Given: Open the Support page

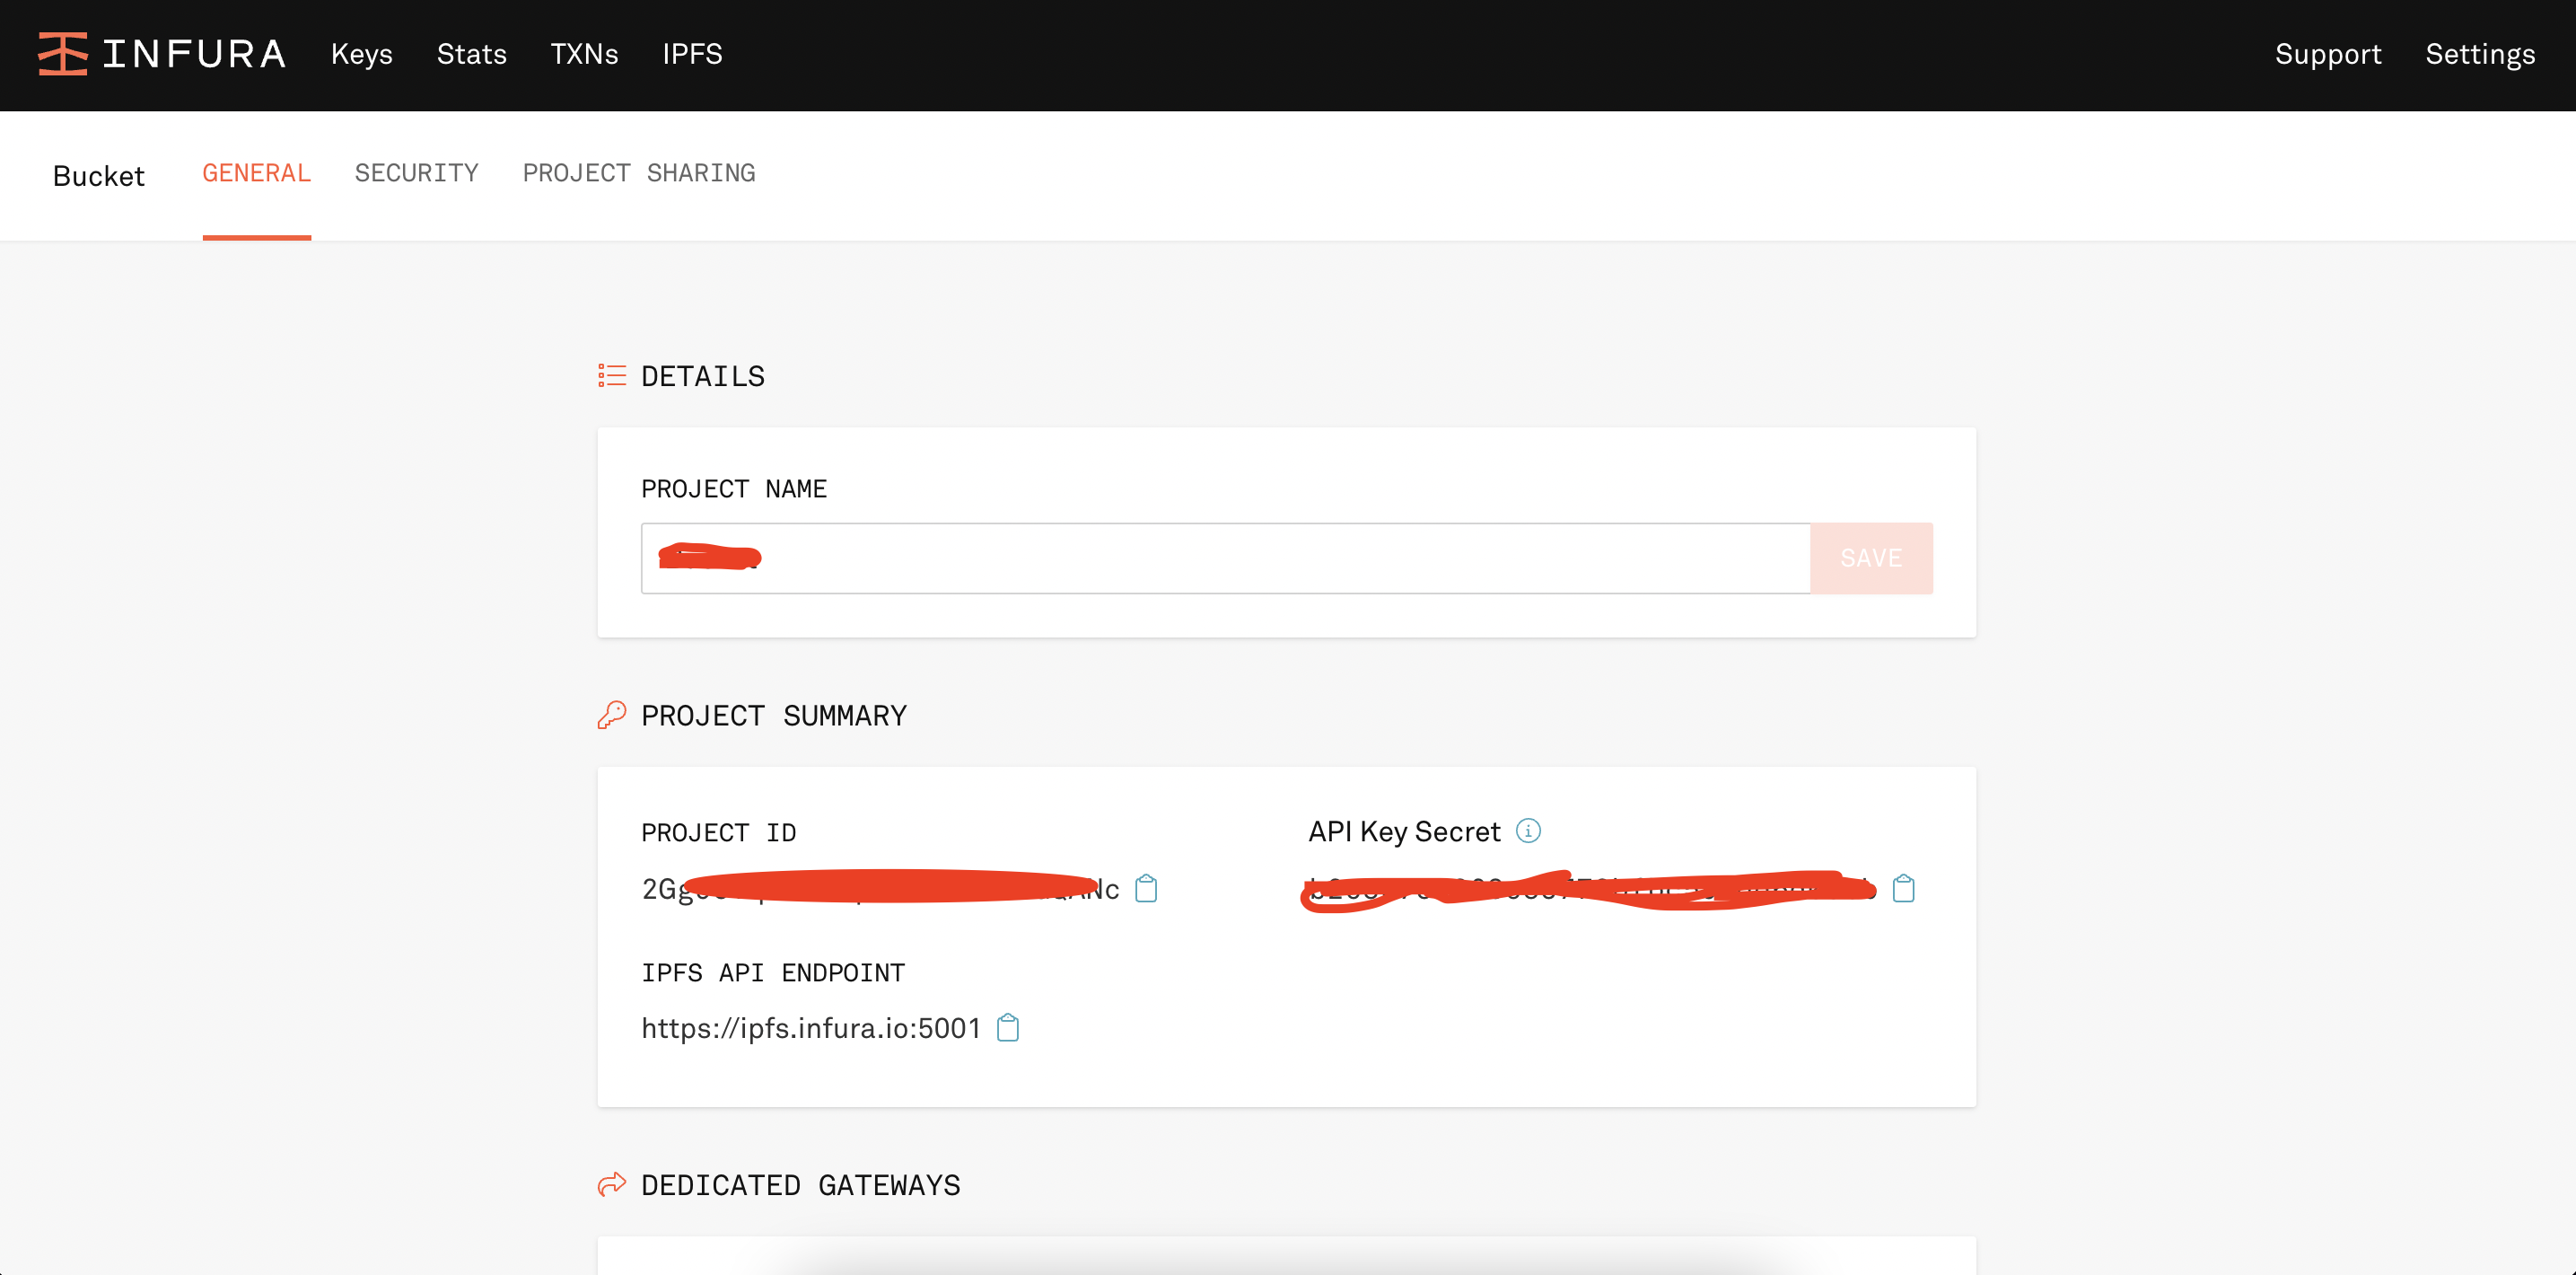Looking at the screenshot, I should (2328, 54).
